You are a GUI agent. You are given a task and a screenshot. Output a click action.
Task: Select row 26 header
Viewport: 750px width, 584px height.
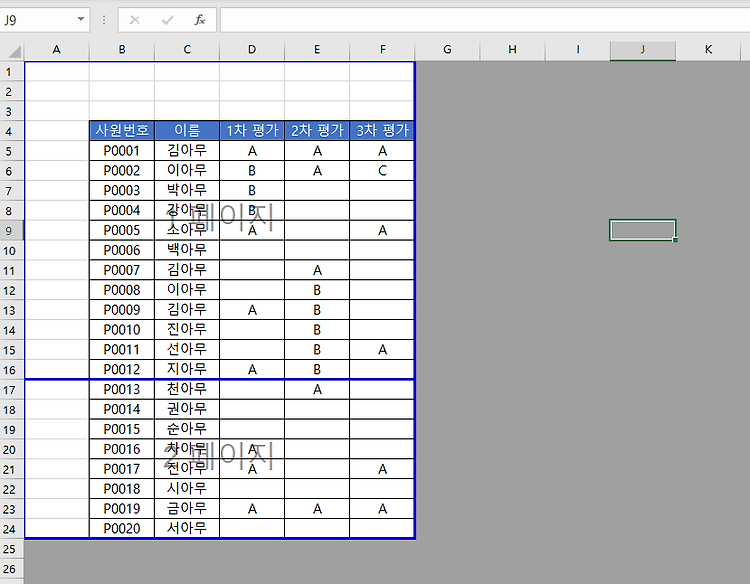(11, 569)
